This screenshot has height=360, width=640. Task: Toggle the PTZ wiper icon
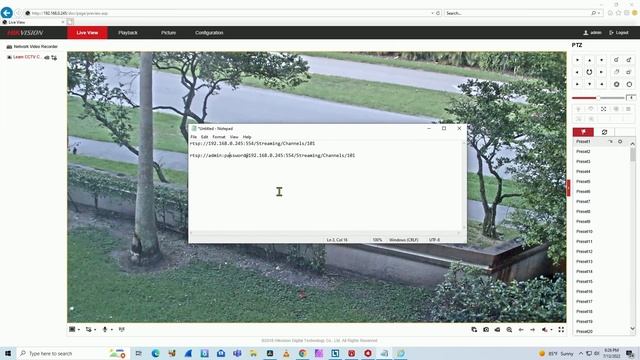click(x=591, y=109)
